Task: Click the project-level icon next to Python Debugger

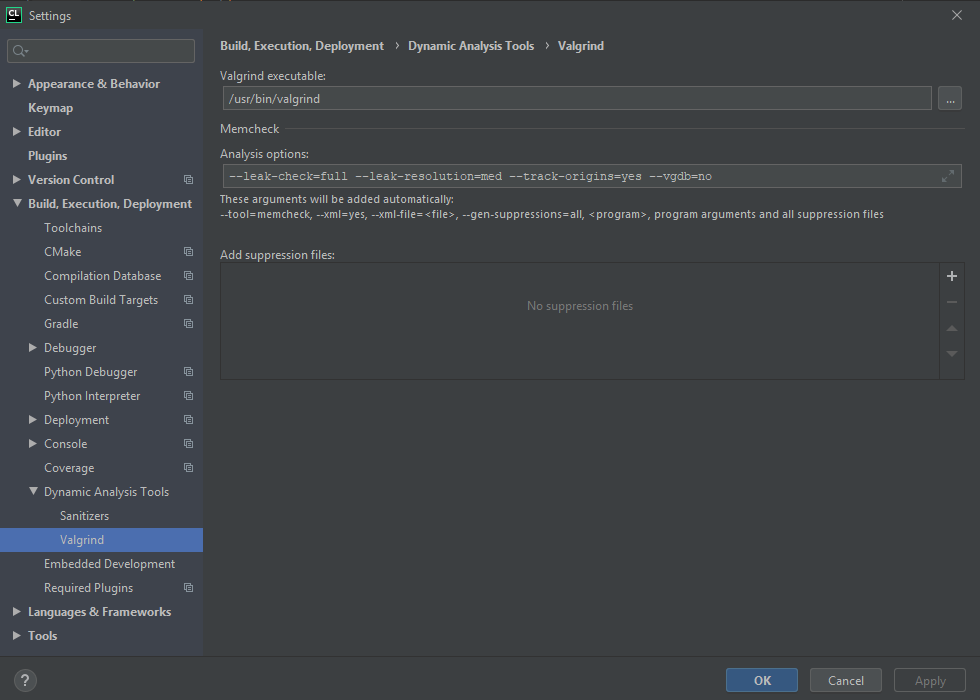Action: click(x=188, y=372)
